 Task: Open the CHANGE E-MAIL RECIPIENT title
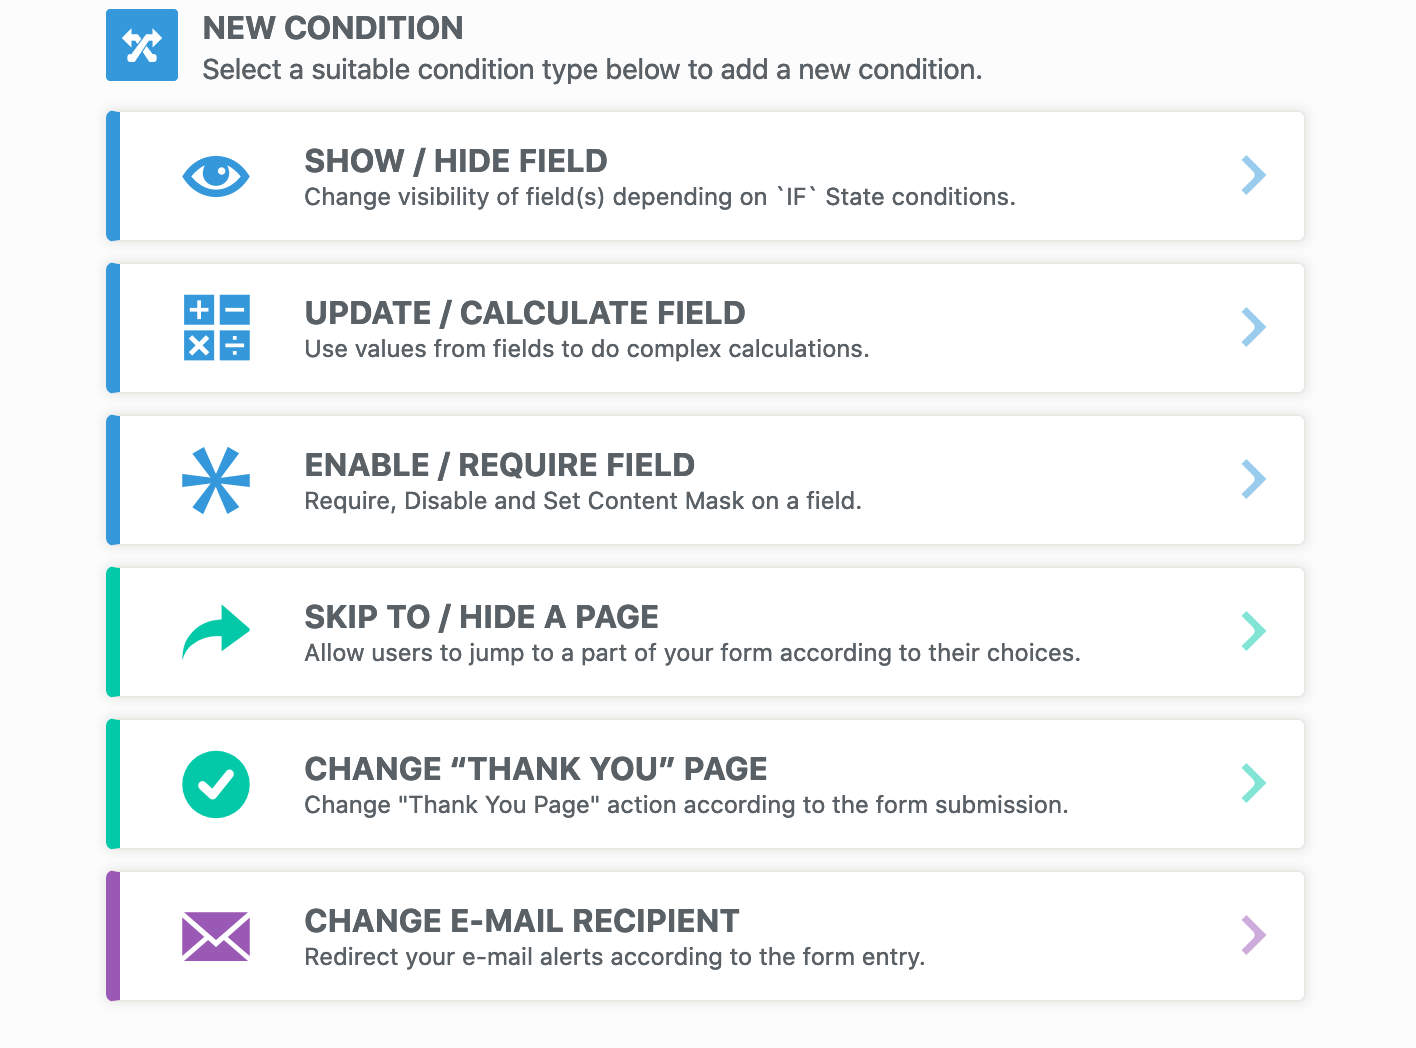[521, 921]
